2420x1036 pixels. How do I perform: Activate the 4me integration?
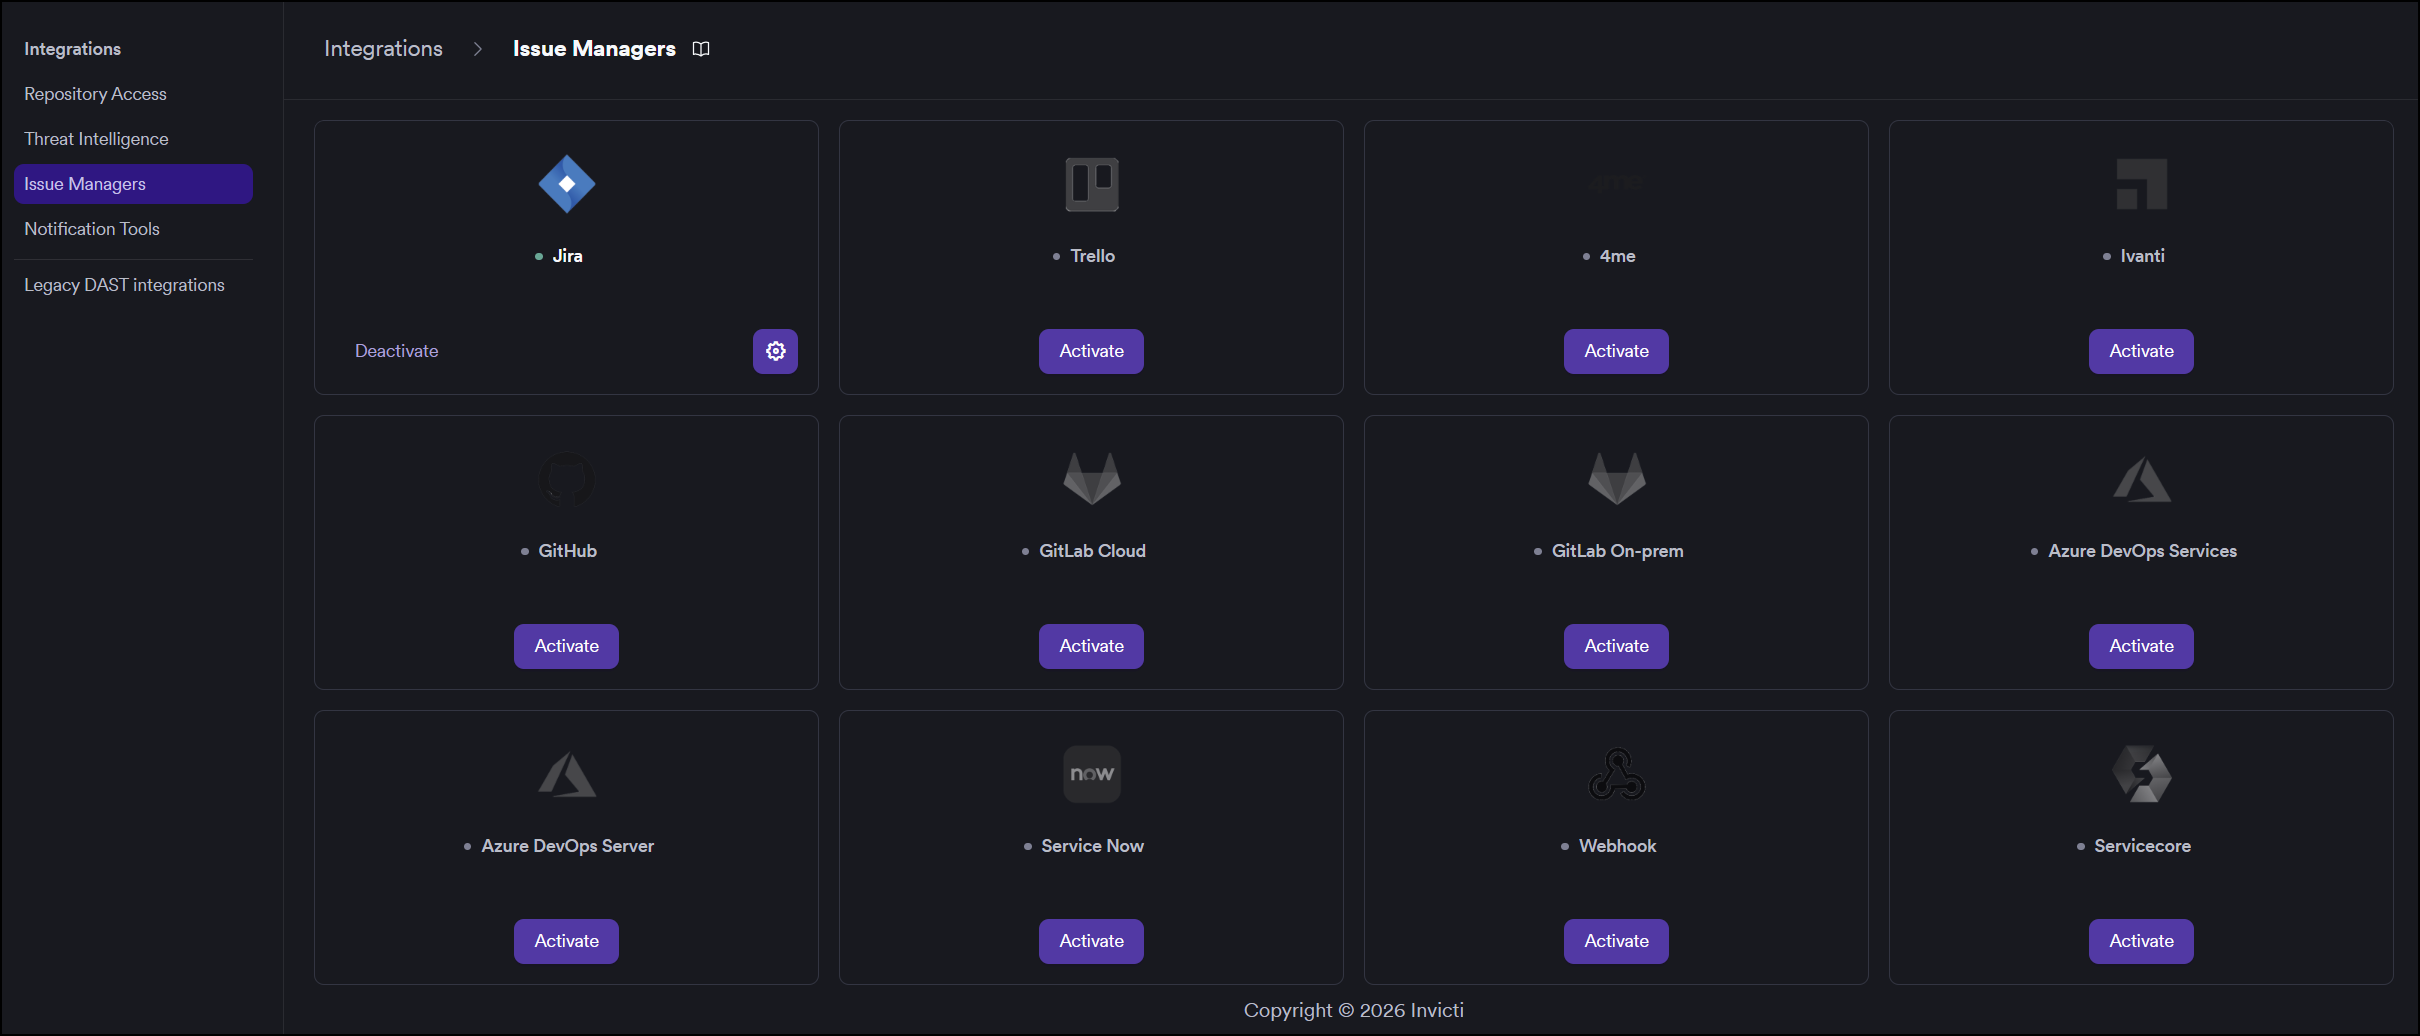click(x=1616, y=351)
